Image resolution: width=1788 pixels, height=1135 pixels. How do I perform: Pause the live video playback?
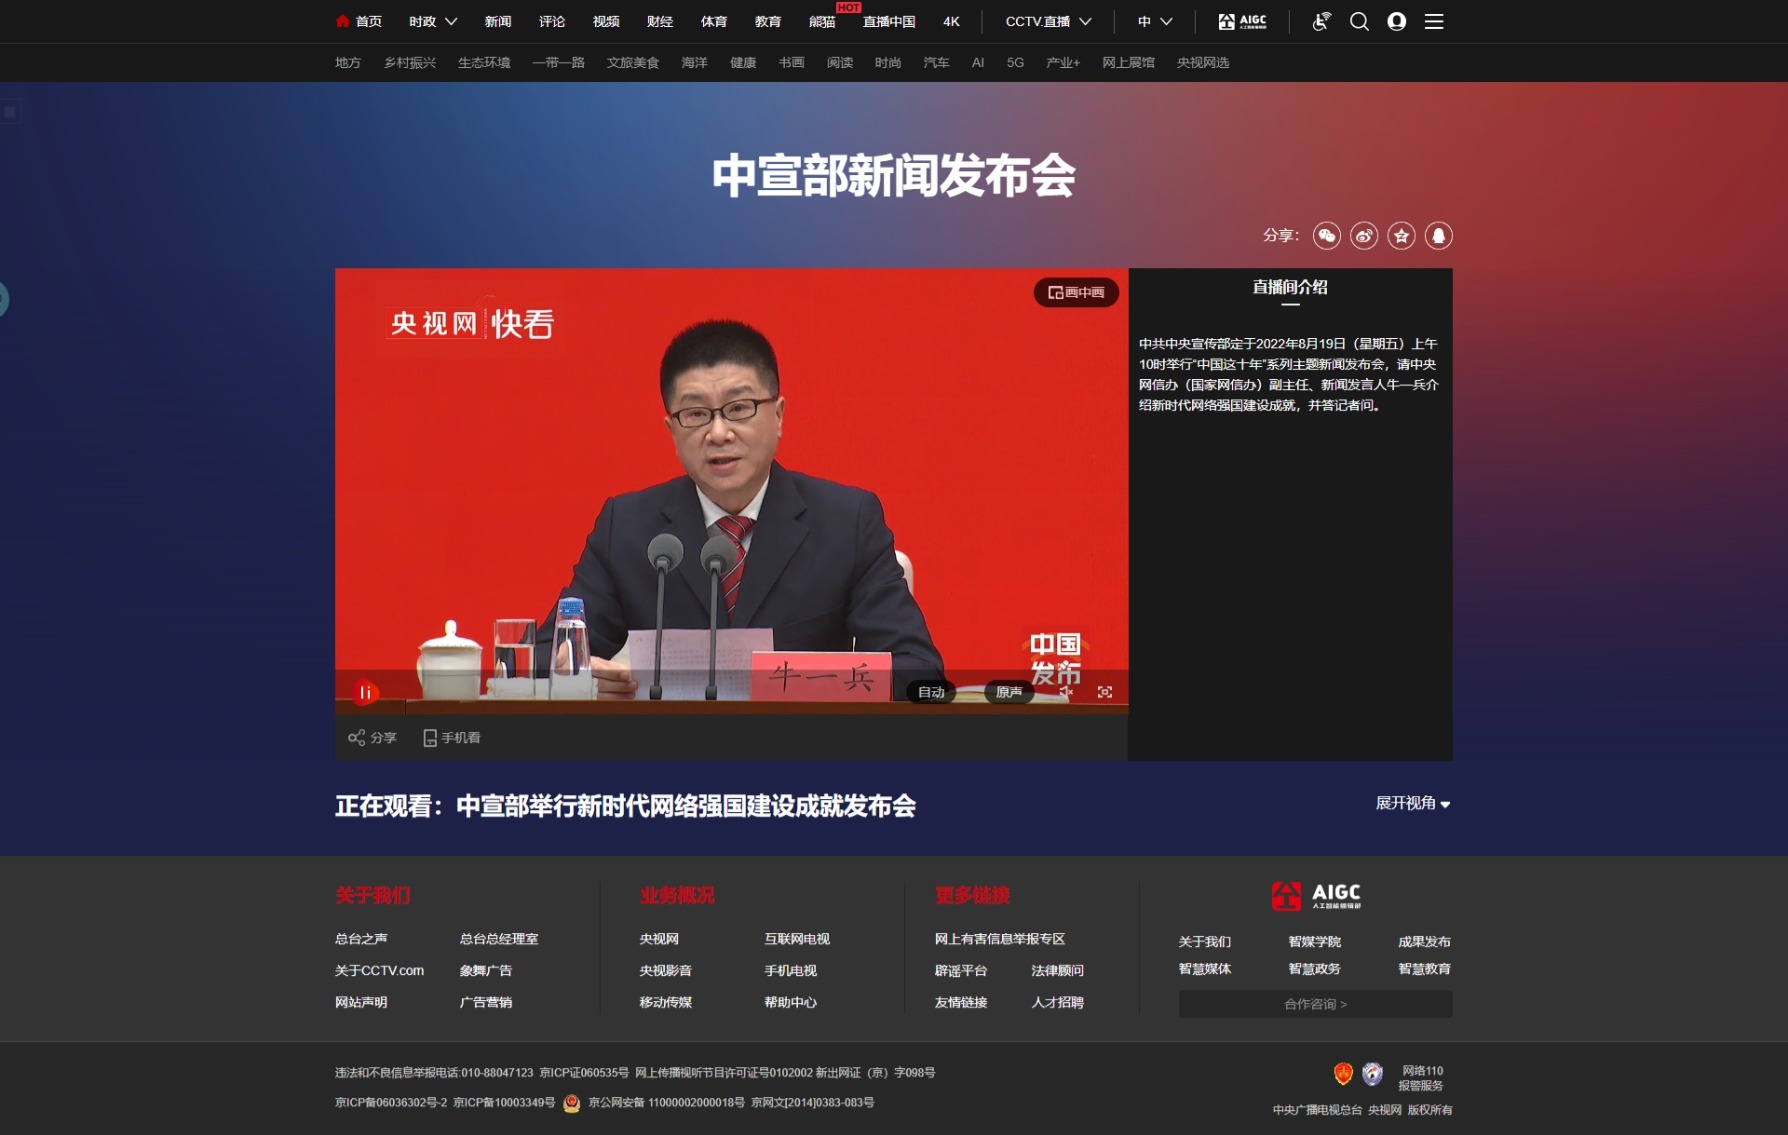(366, 692)
